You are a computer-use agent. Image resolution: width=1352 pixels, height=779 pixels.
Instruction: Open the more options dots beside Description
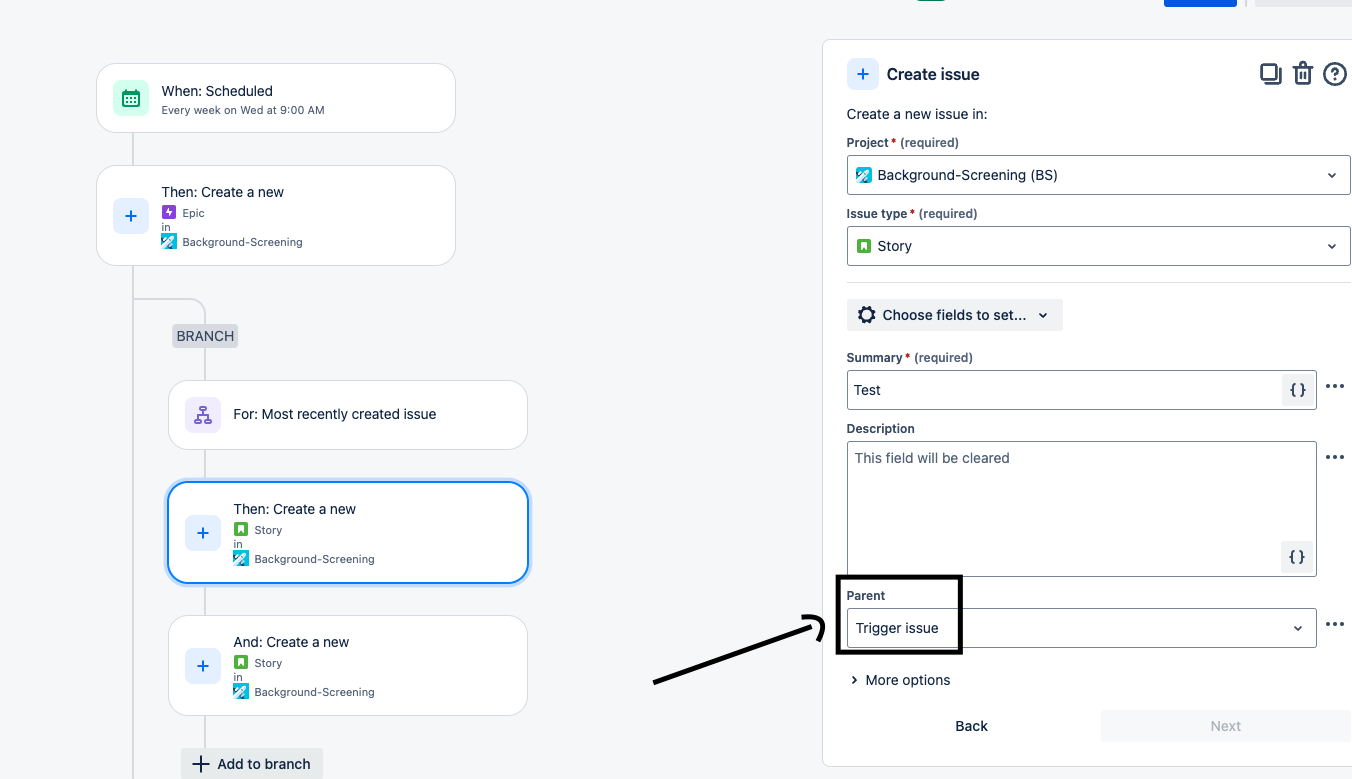point(1334,457)
